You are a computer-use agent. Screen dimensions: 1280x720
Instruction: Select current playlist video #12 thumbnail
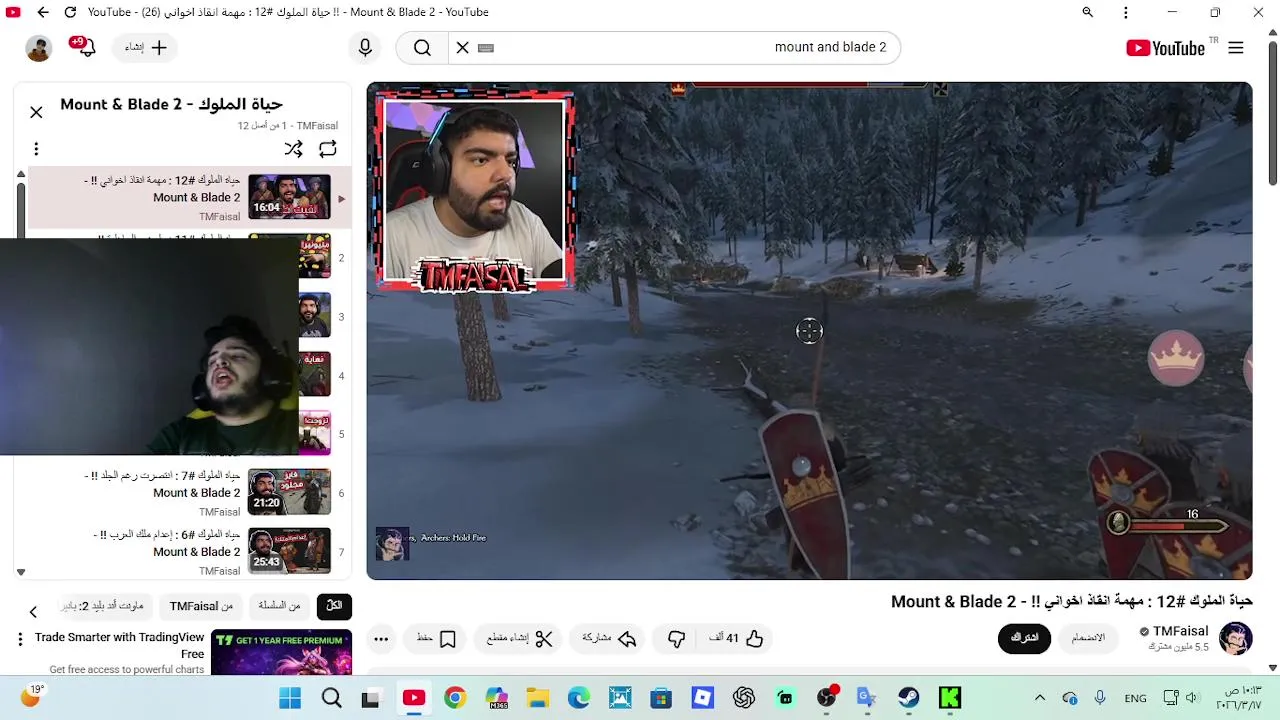point(289,197)
